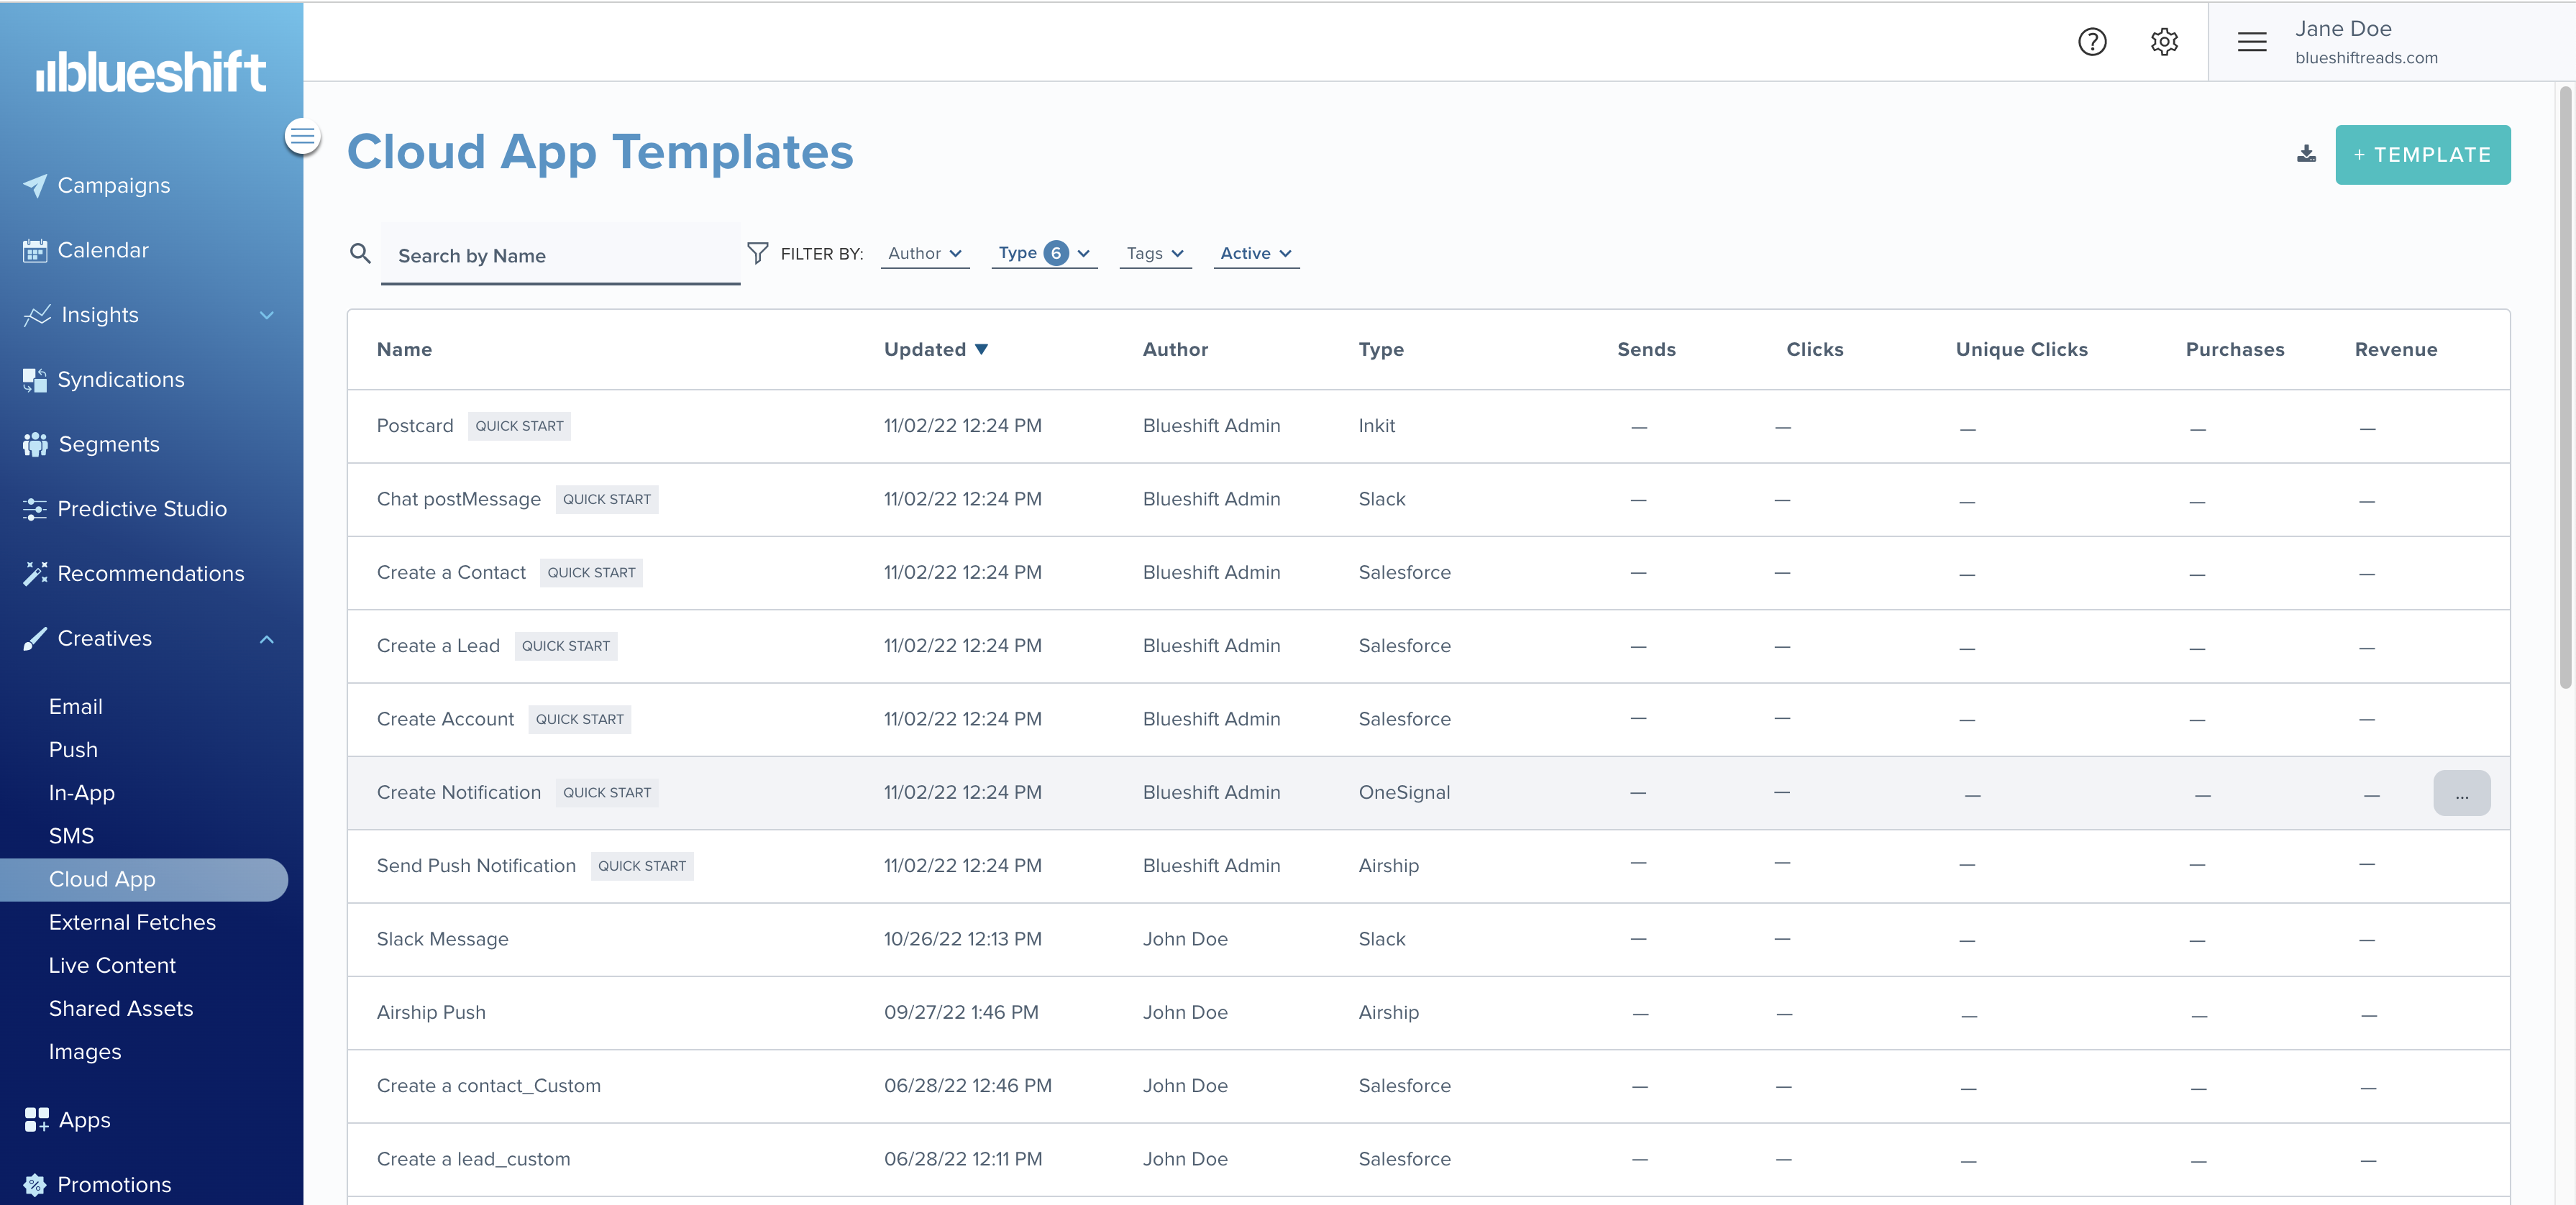Click the Calendar icon in sidebar

(x=35, y=251)
